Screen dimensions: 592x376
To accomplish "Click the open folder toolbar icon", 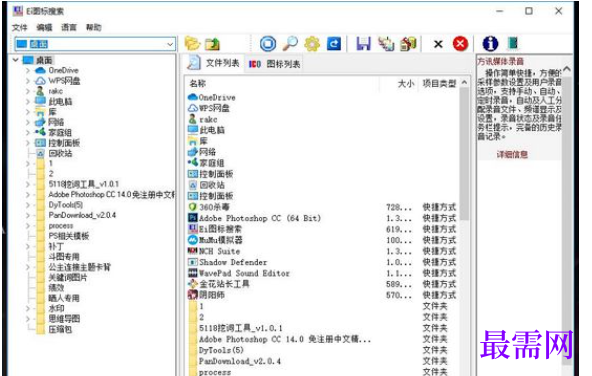I will [192, 44].
